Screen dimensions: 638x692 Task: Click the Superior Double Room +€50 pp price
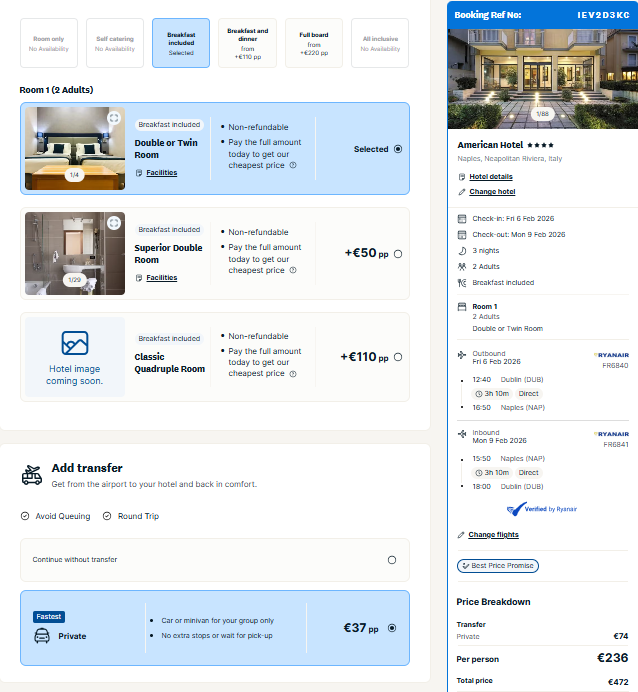click(x=366, y=253)
